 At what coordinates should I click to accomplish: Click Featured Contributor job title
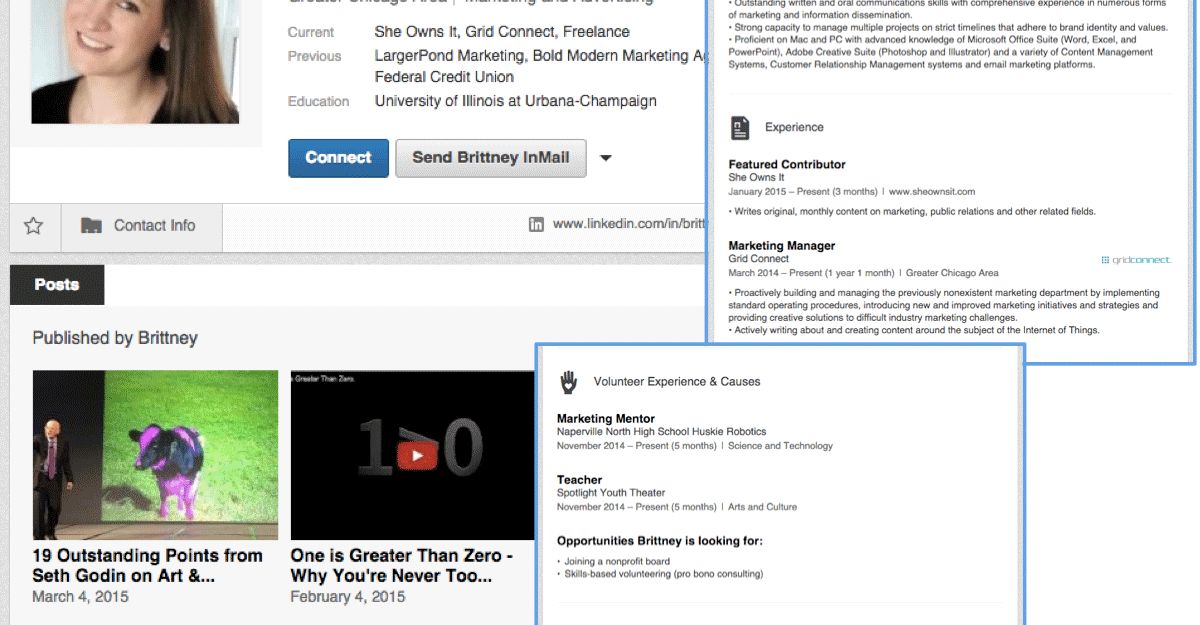(x=787, y=164)
